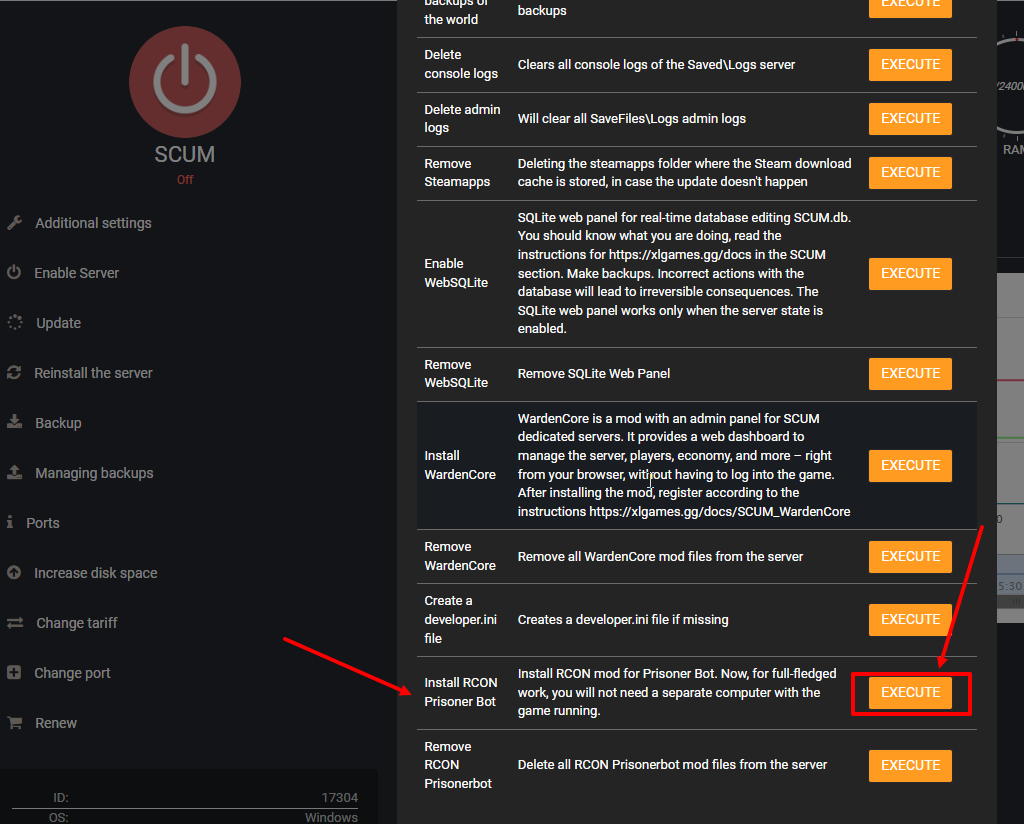Execute Install RCON Prisoner Bot
Viewport: 1024px width, 824px height.
pyautogui.click(x=910, y=693)
